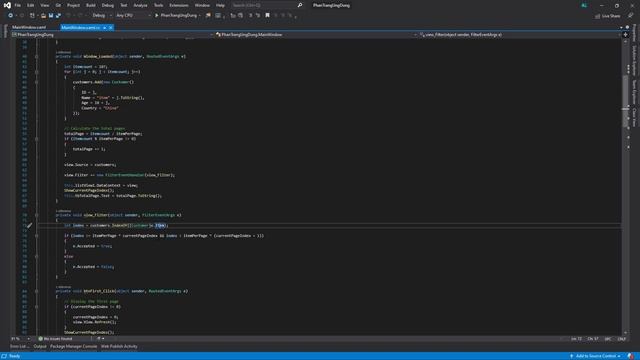This screenshot has height=360, width=640.
Task: Open the Any CPU platform dropdown
Action: [133, 16]
